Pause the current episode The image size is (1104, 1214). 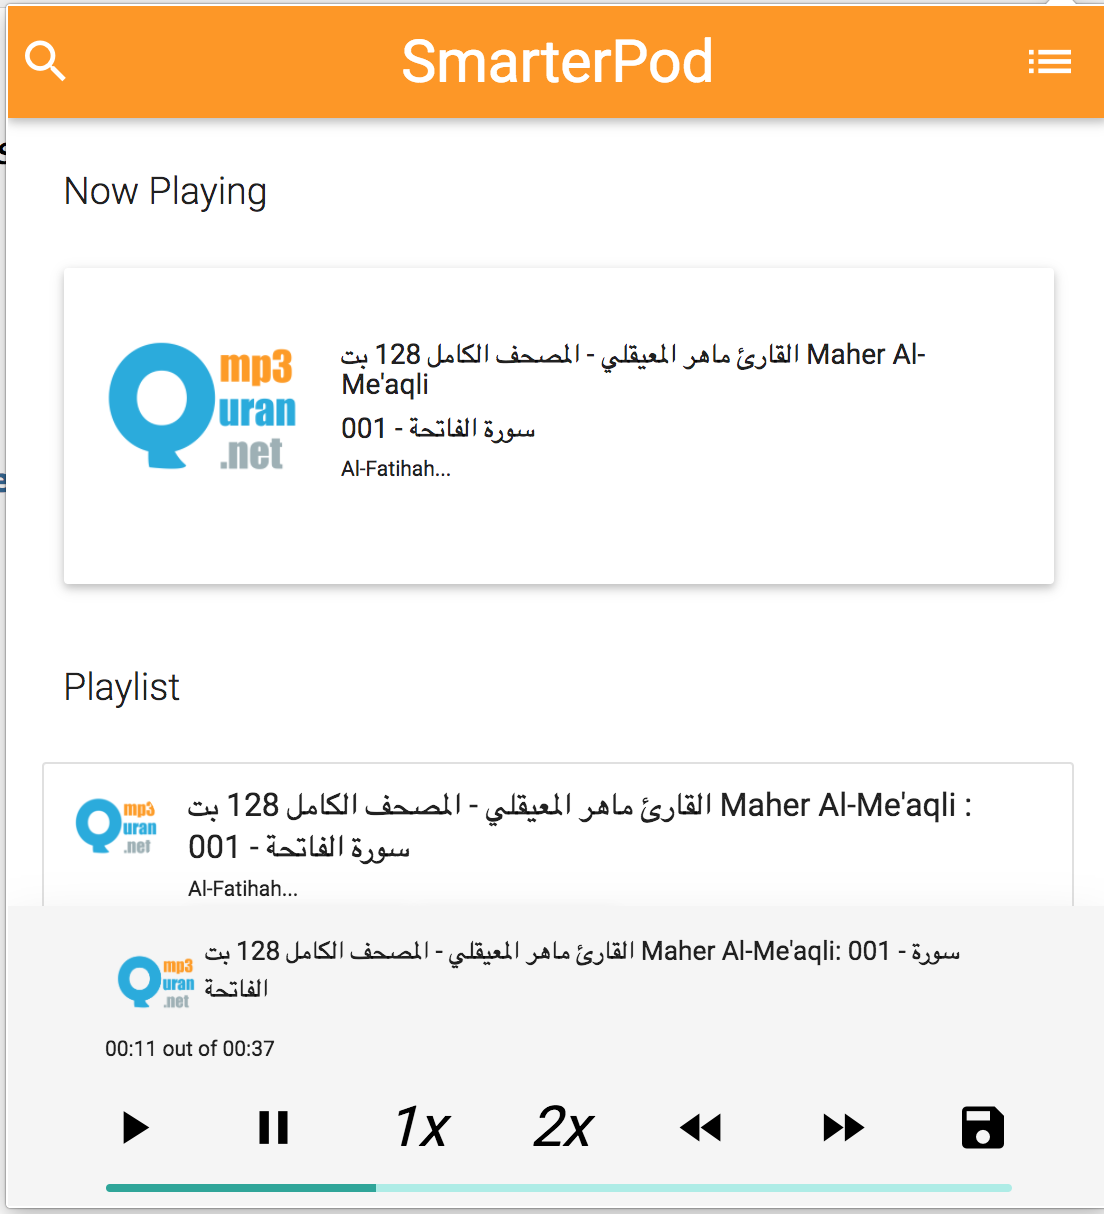[273, 1128]
